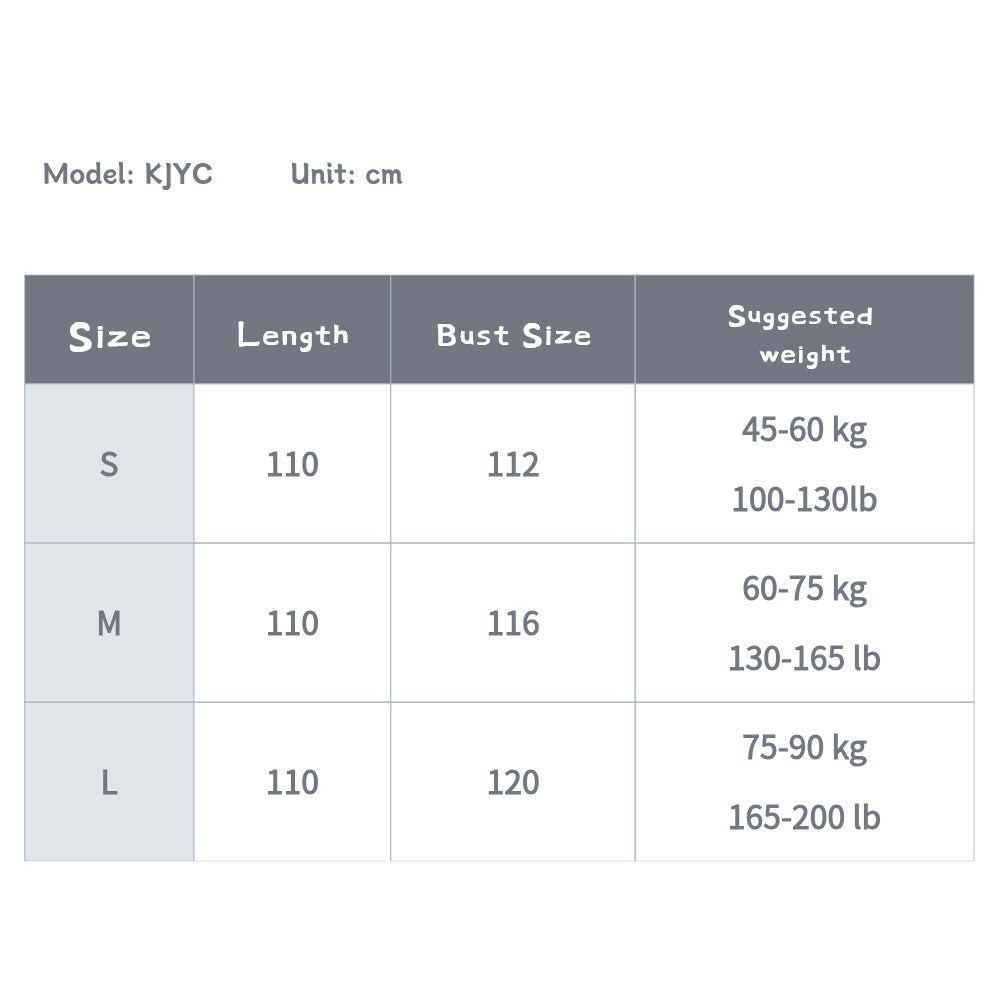Click the 100-130lb weight text
The image size is (1000, 1003).
pos(804,498)
